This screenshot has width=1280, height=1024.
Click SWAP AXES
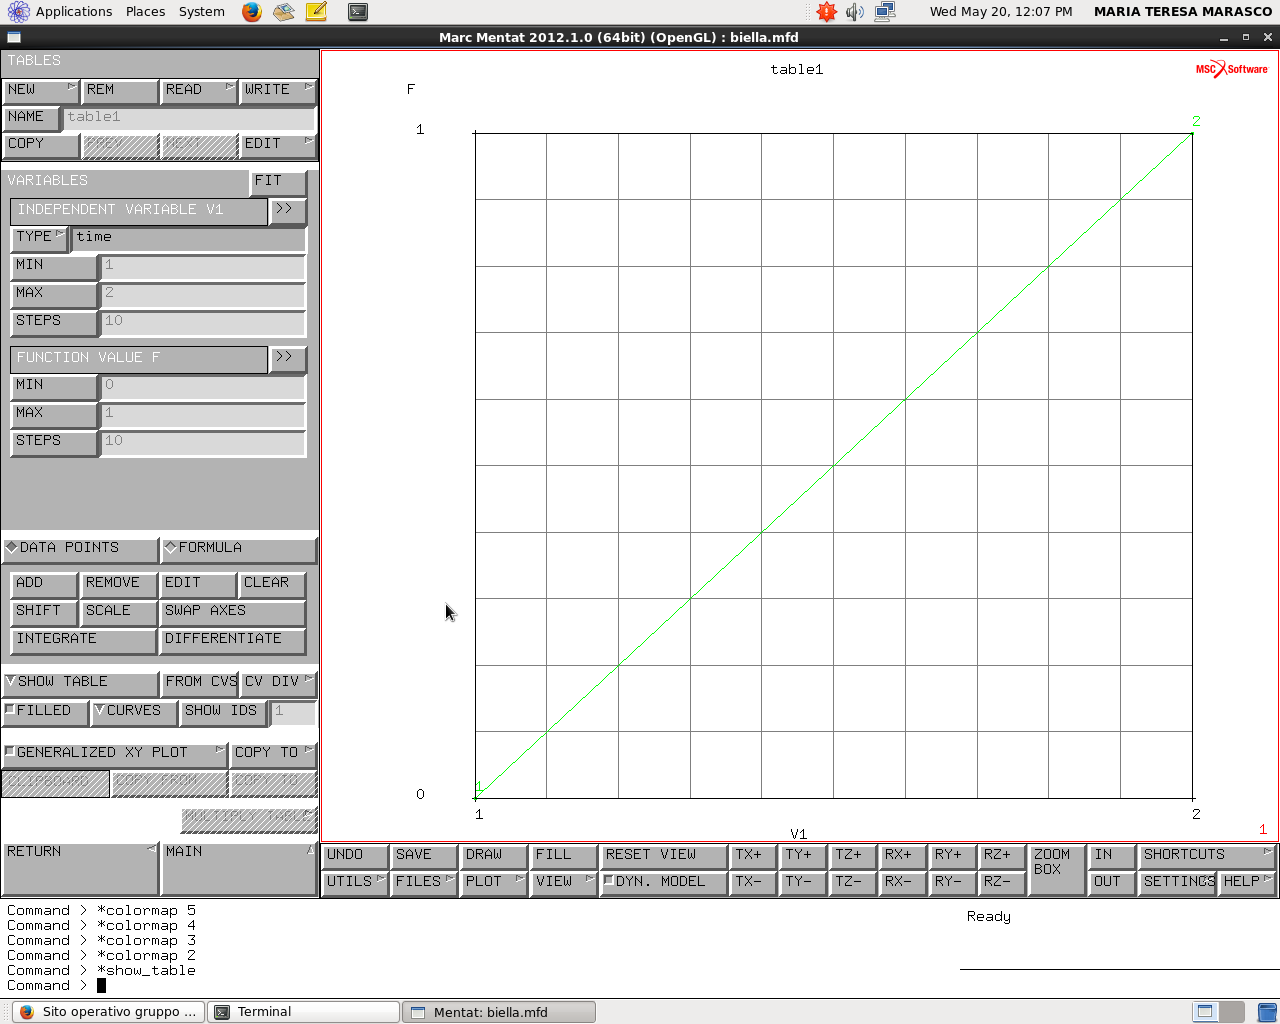232,612
